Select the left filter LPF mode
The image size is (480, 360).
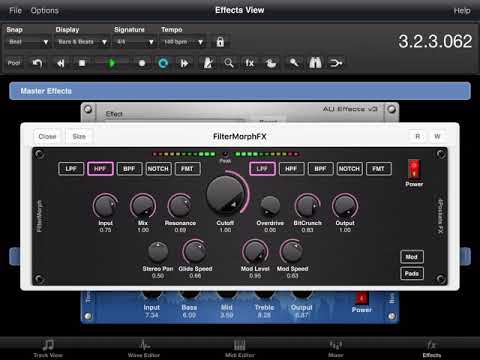click(71, 169)
